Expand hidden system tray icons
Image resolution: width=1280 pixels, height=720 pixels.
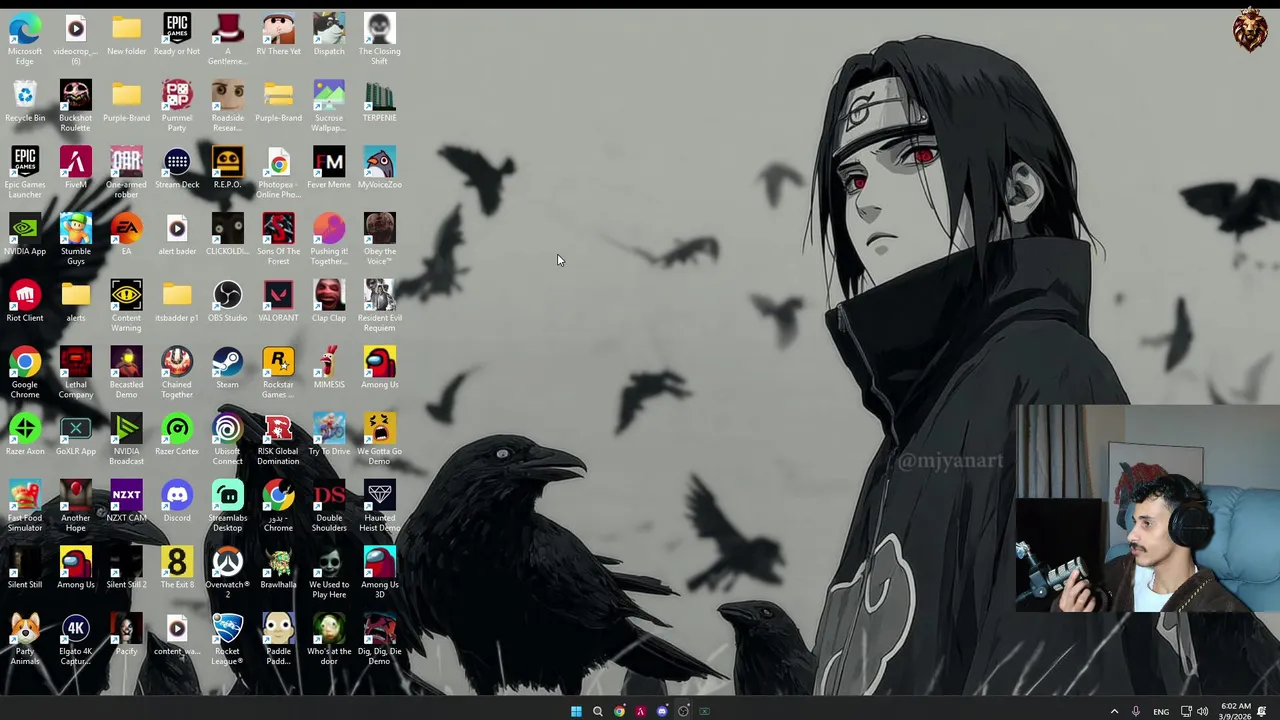tap(1114, 711)
